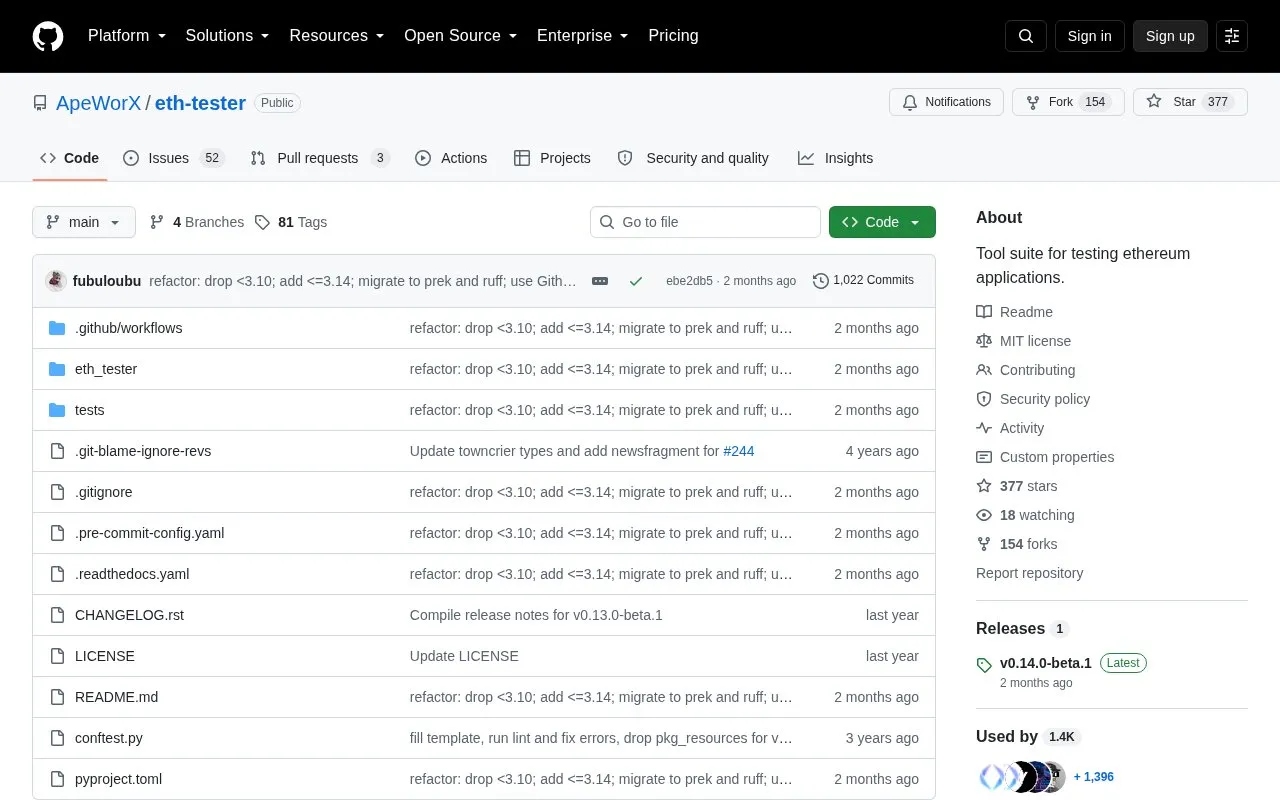Open the search magnifier in header
Image resolution: width=1280 pixels, height=800 pixels.
[x=1026, y=36]
